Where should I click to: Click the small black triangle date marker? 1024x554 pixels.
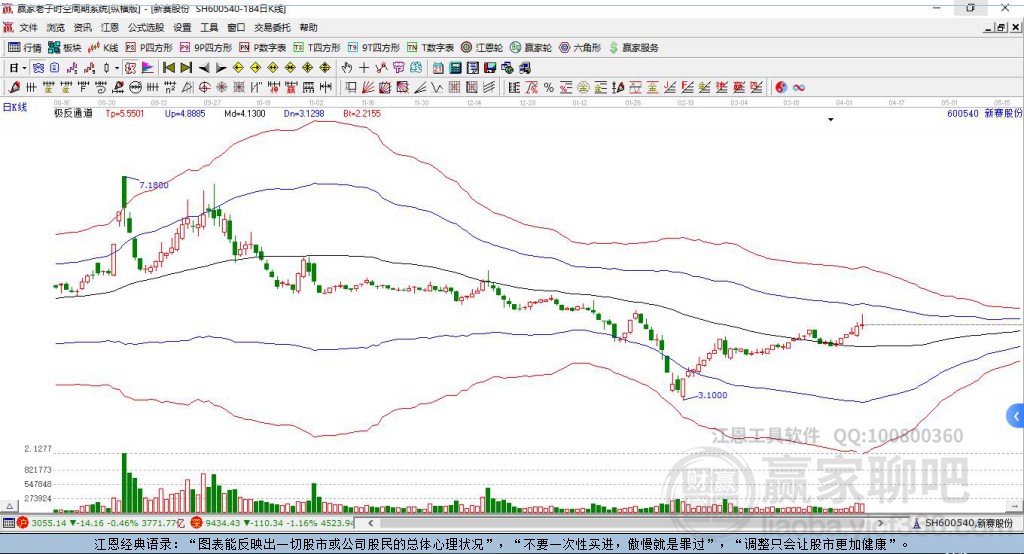[x=831, y=120]
